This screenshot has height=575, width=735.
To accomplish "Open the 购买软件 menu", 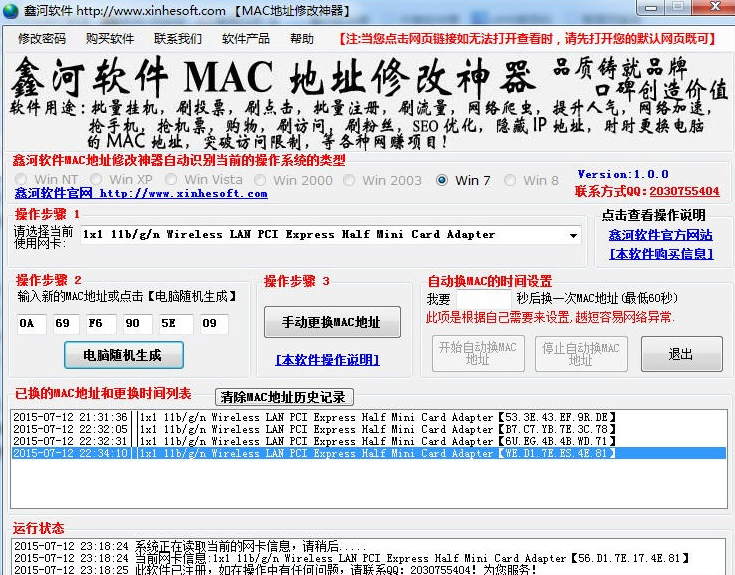I will [x=110, y=39].
